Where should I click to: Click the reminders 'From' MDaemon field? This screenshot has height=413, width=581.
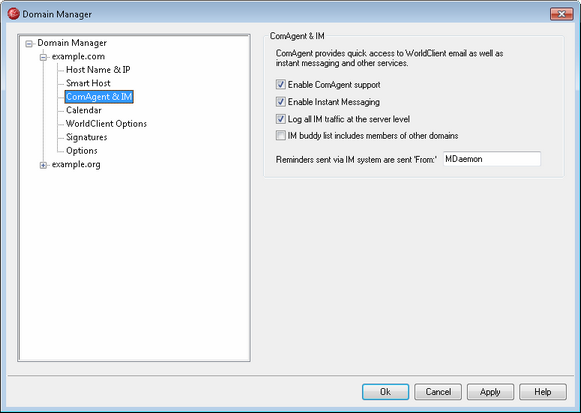point(492,159)
